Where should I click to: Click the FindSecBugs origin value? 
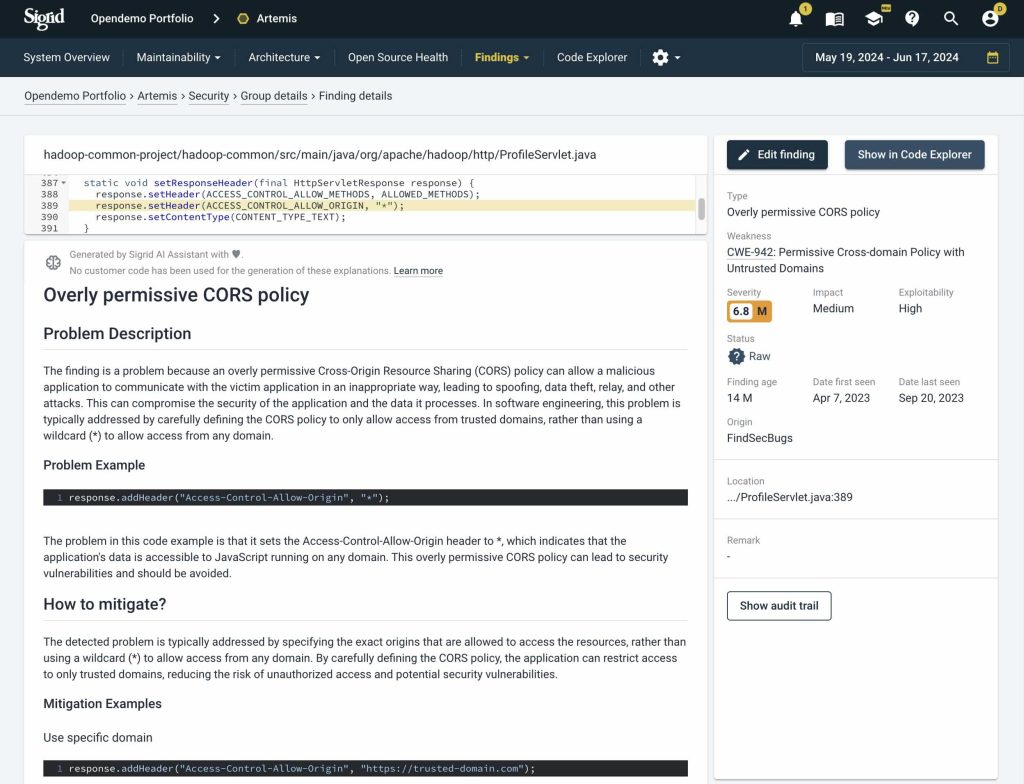click(x=760, y=438)
